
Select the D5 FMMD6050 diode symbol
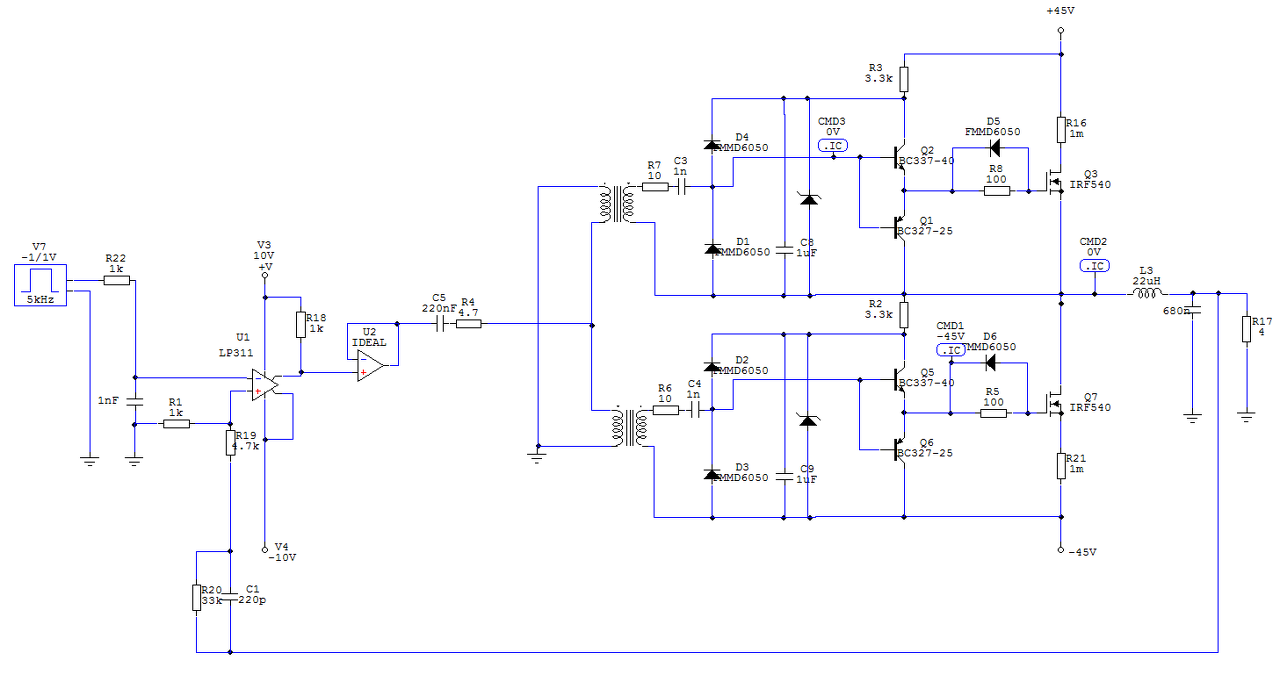(995, 148)
